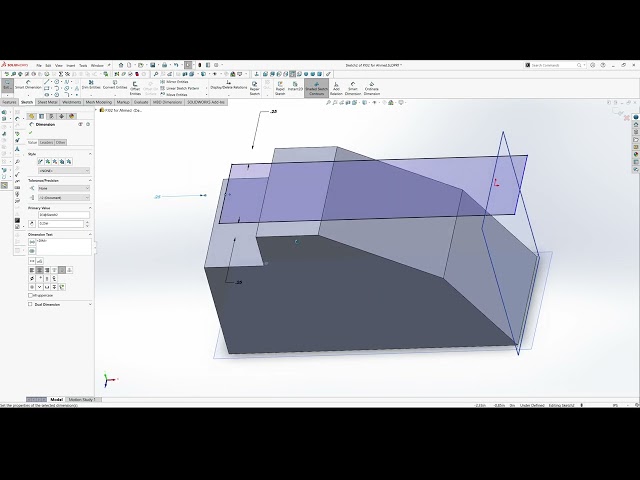Open the unit precision dropdown (Document)
Screen dimensions: 640x480
[x=64, y=198]
